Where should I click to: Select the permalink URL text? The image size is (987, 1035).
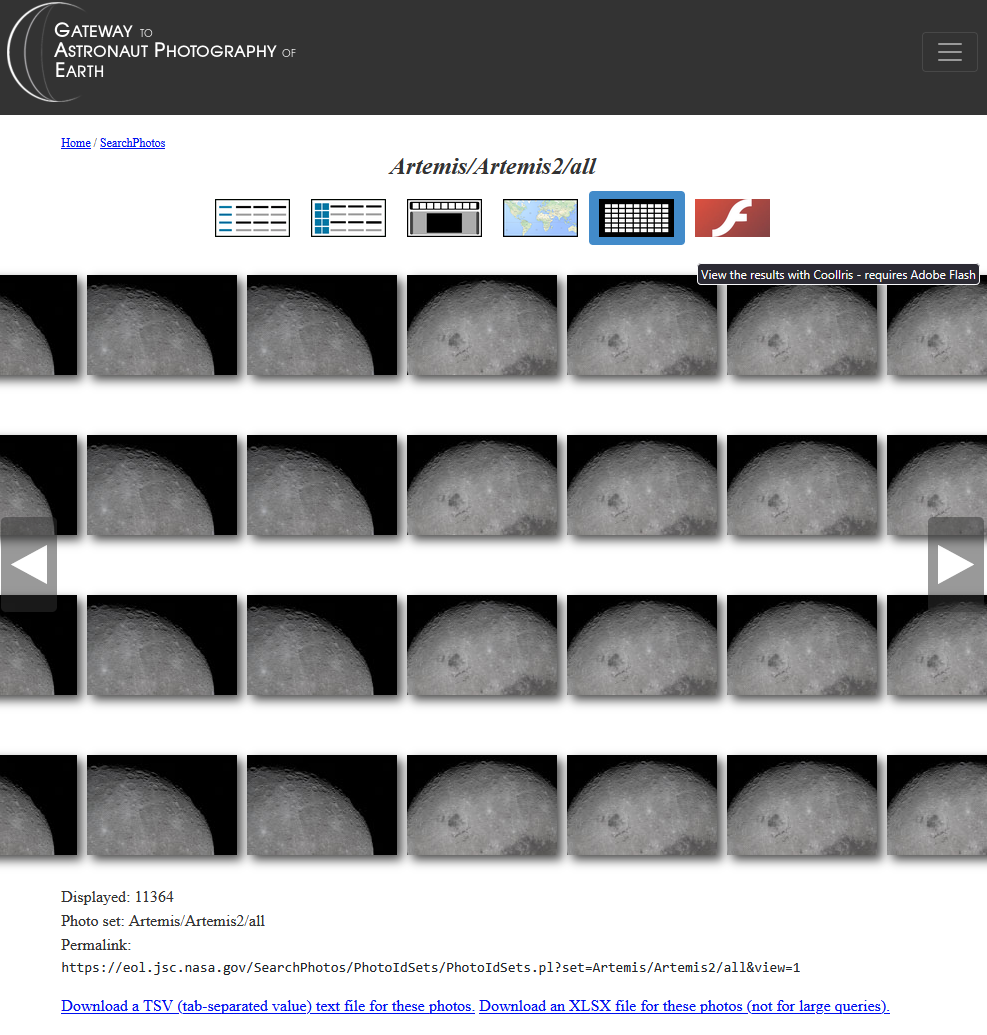click(430, 968)
